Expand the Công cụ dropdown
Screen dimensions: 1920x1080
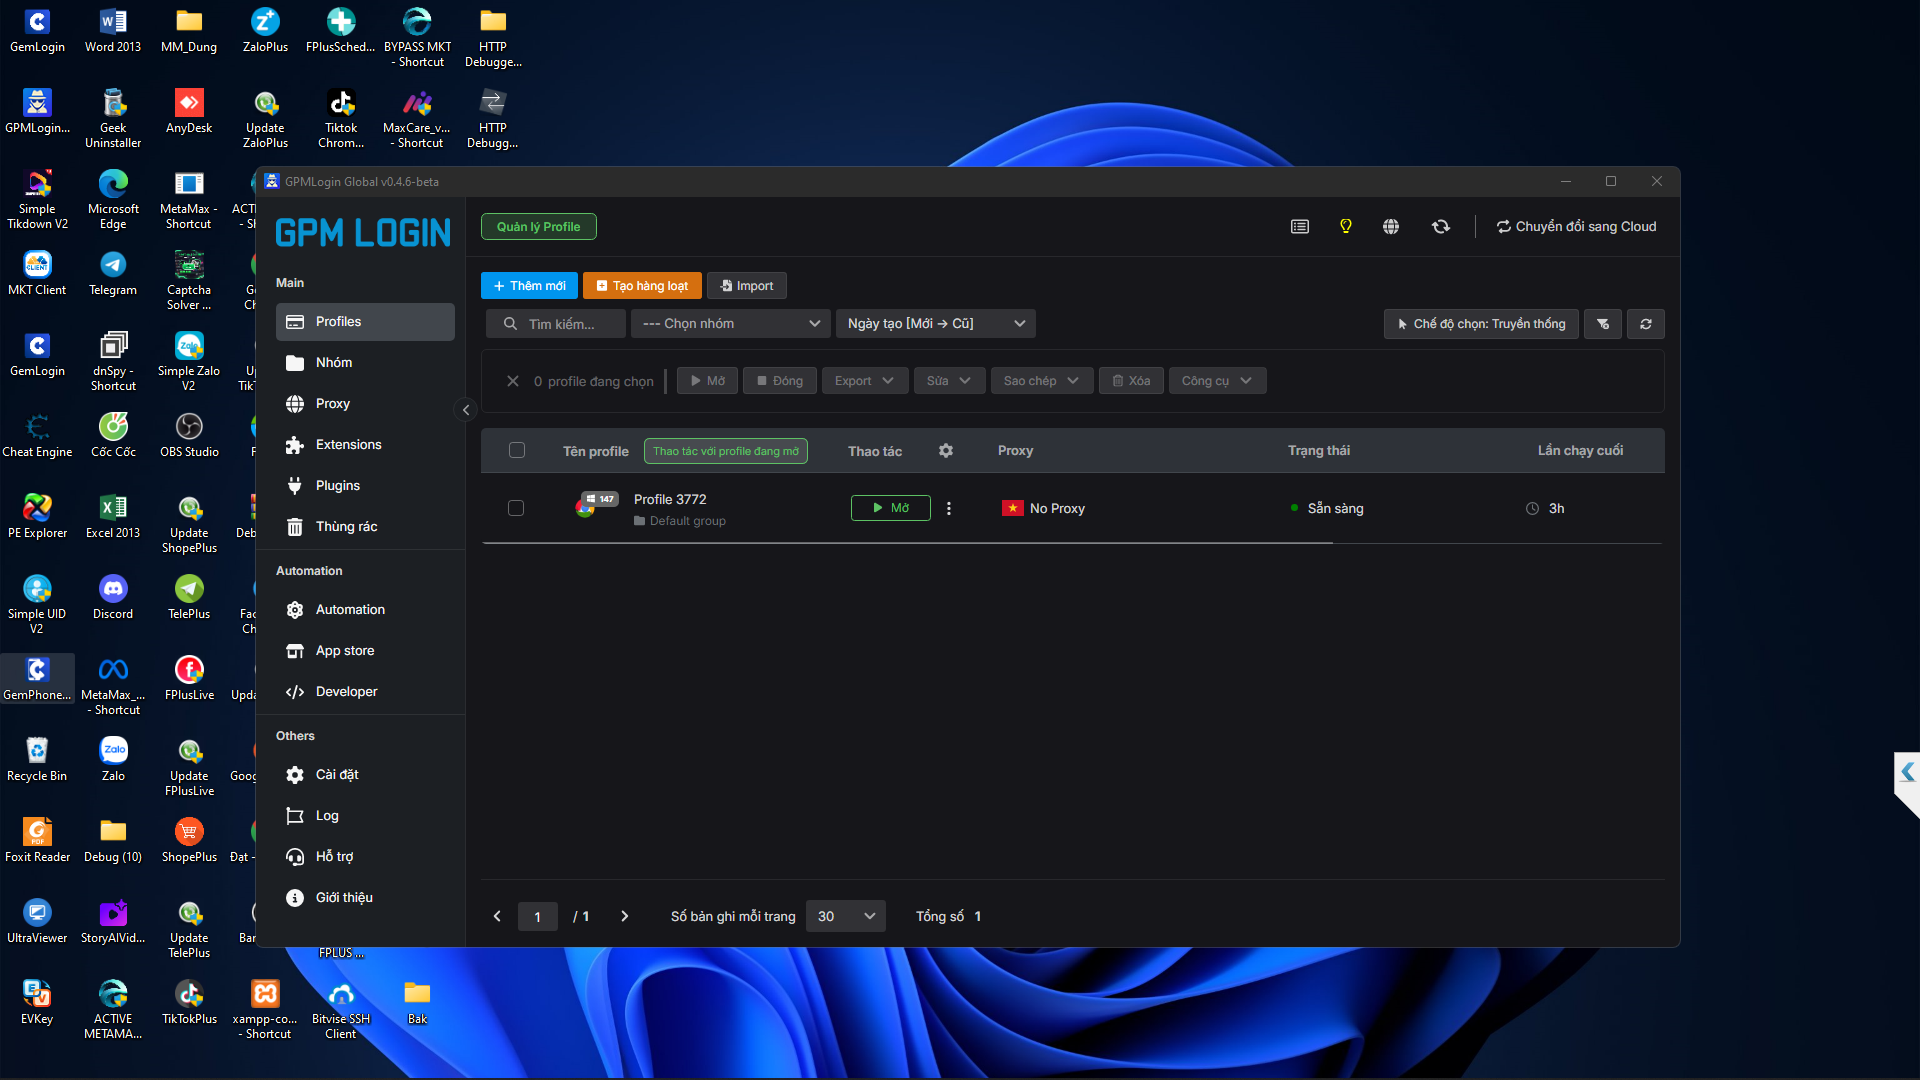pyautogui.click(x=1217, y=381)
